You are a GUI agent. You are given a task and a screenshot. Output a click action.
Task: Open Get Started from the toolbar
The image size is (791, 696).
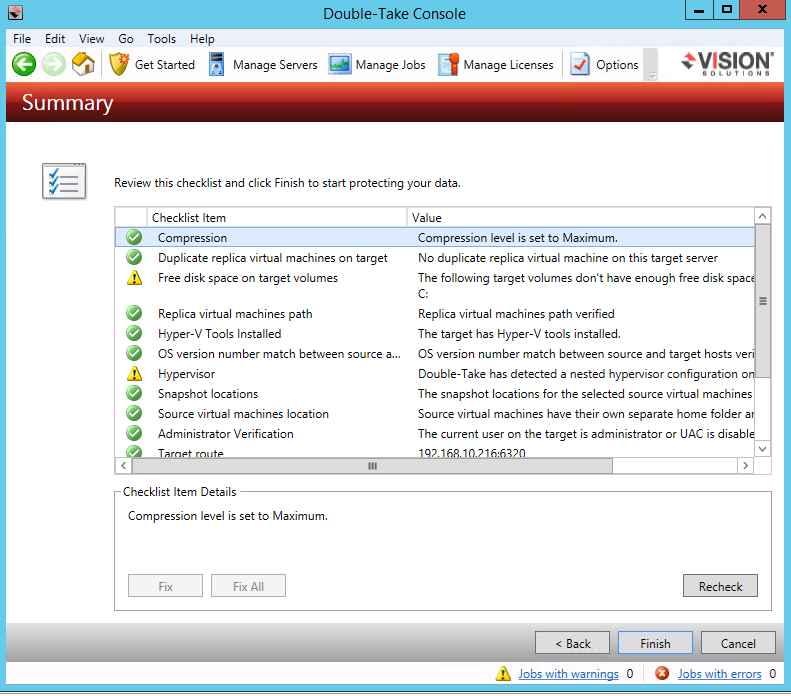[x=152, y=65]
